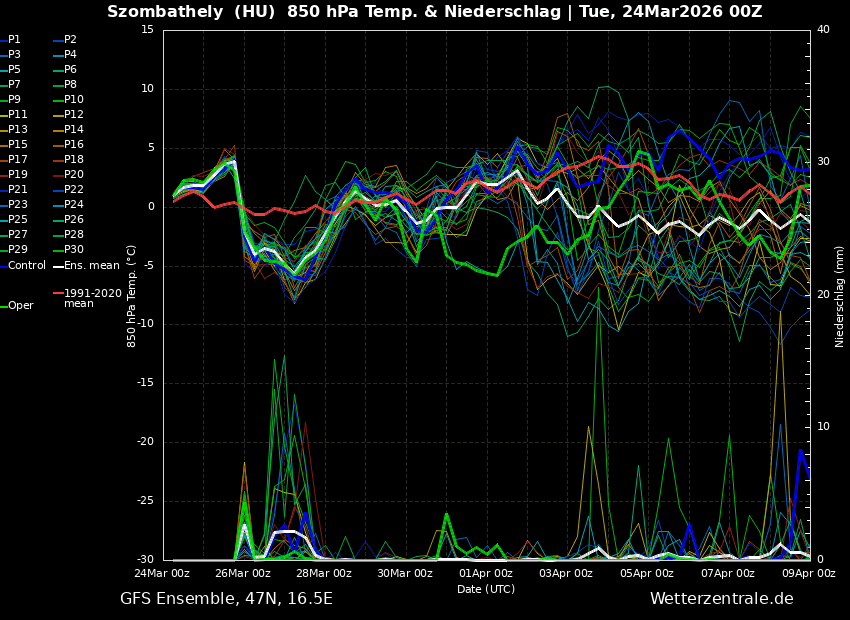
Task: Click the 01Apr 00z date tick
Action: point(486,573)
